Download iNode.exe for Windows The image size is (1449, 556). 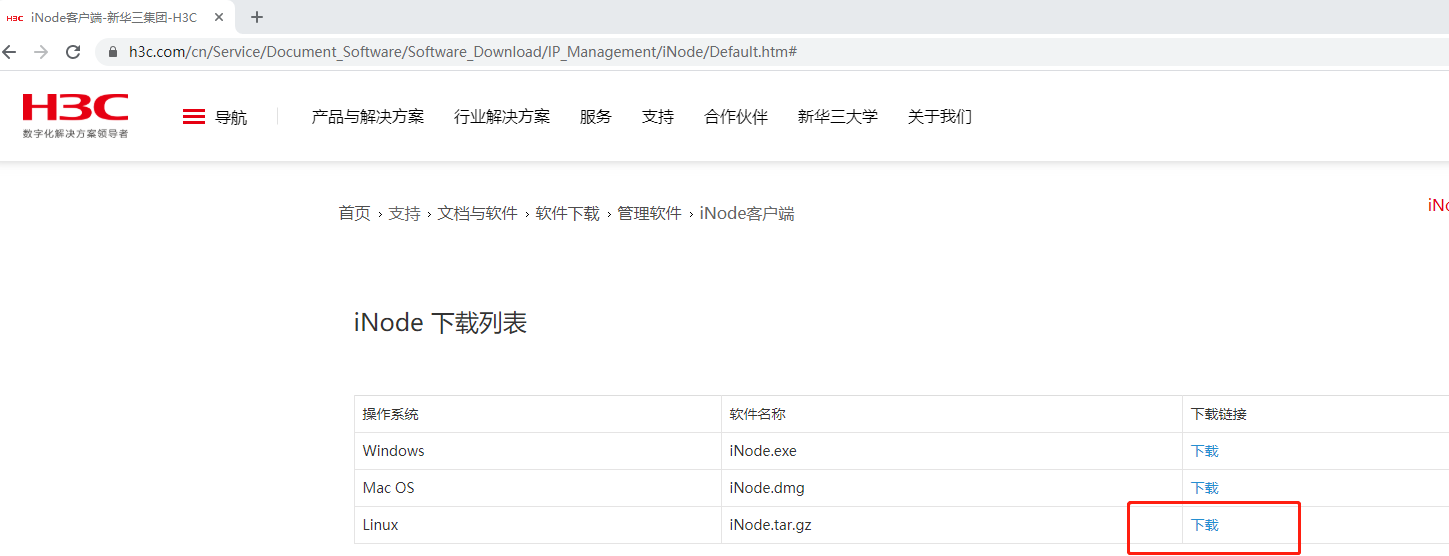(x=1205, y=451)
